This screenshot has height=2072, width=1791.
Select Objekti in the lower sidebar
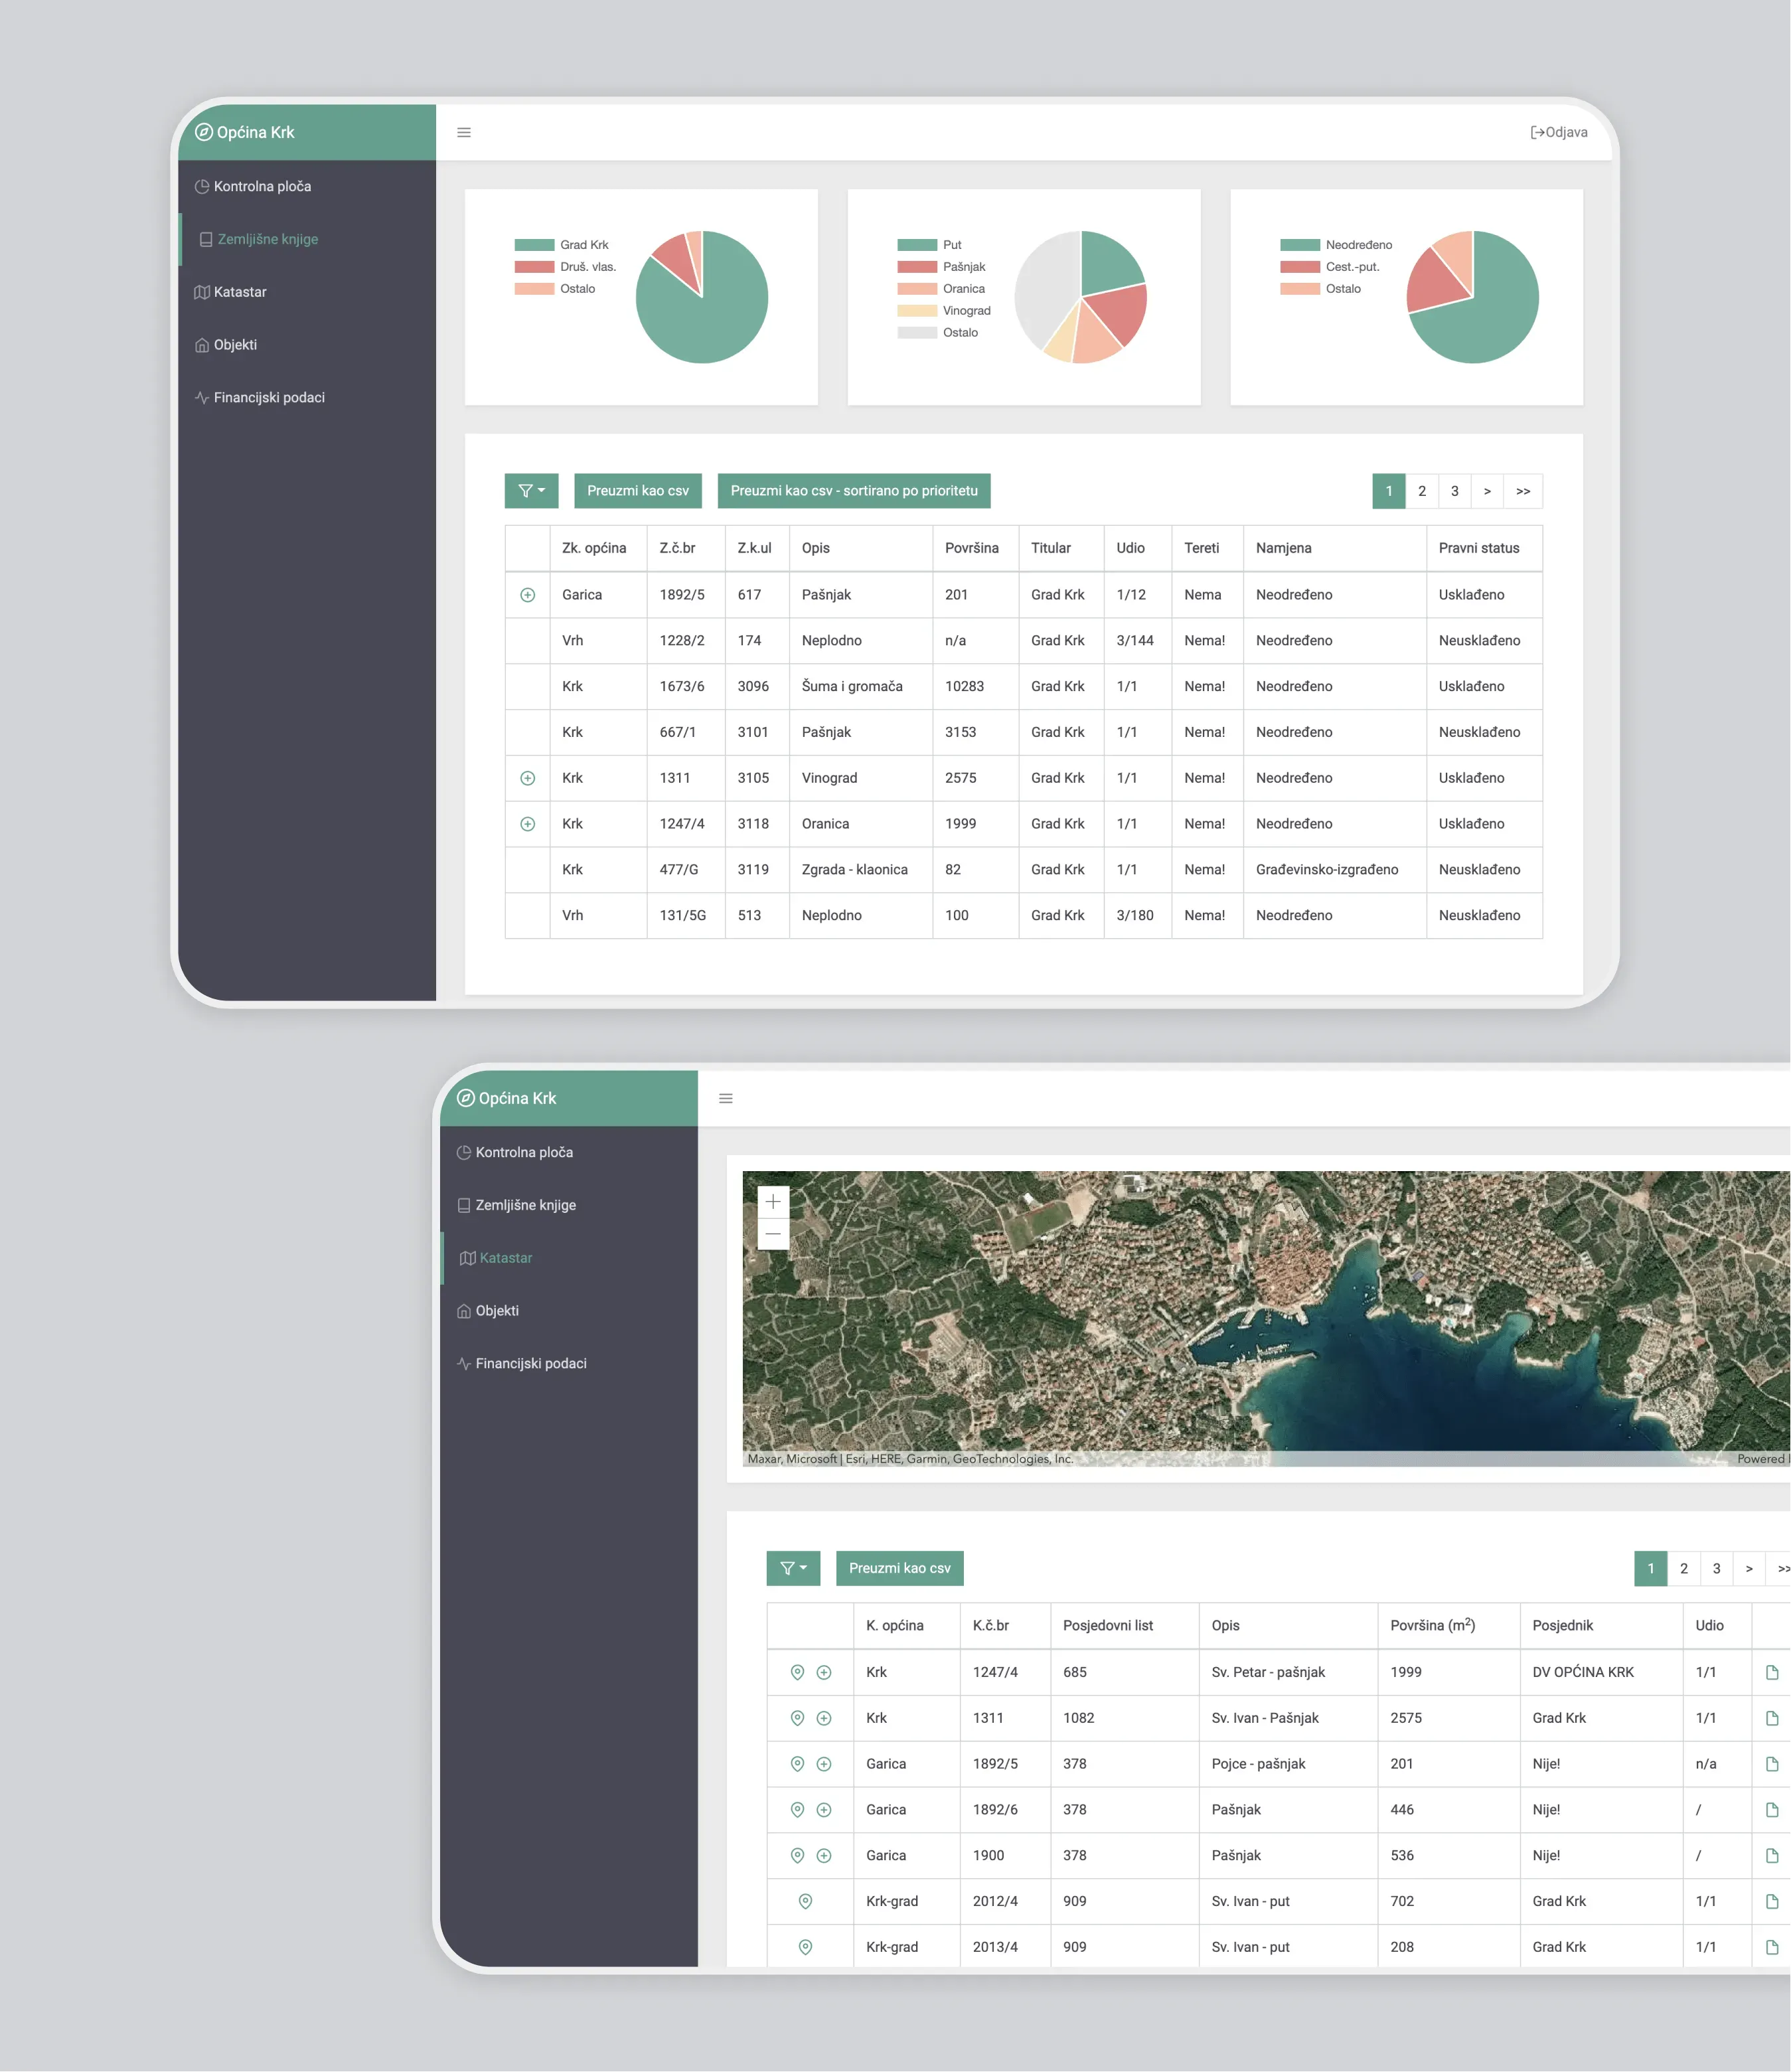click(x=497, y=1310)
